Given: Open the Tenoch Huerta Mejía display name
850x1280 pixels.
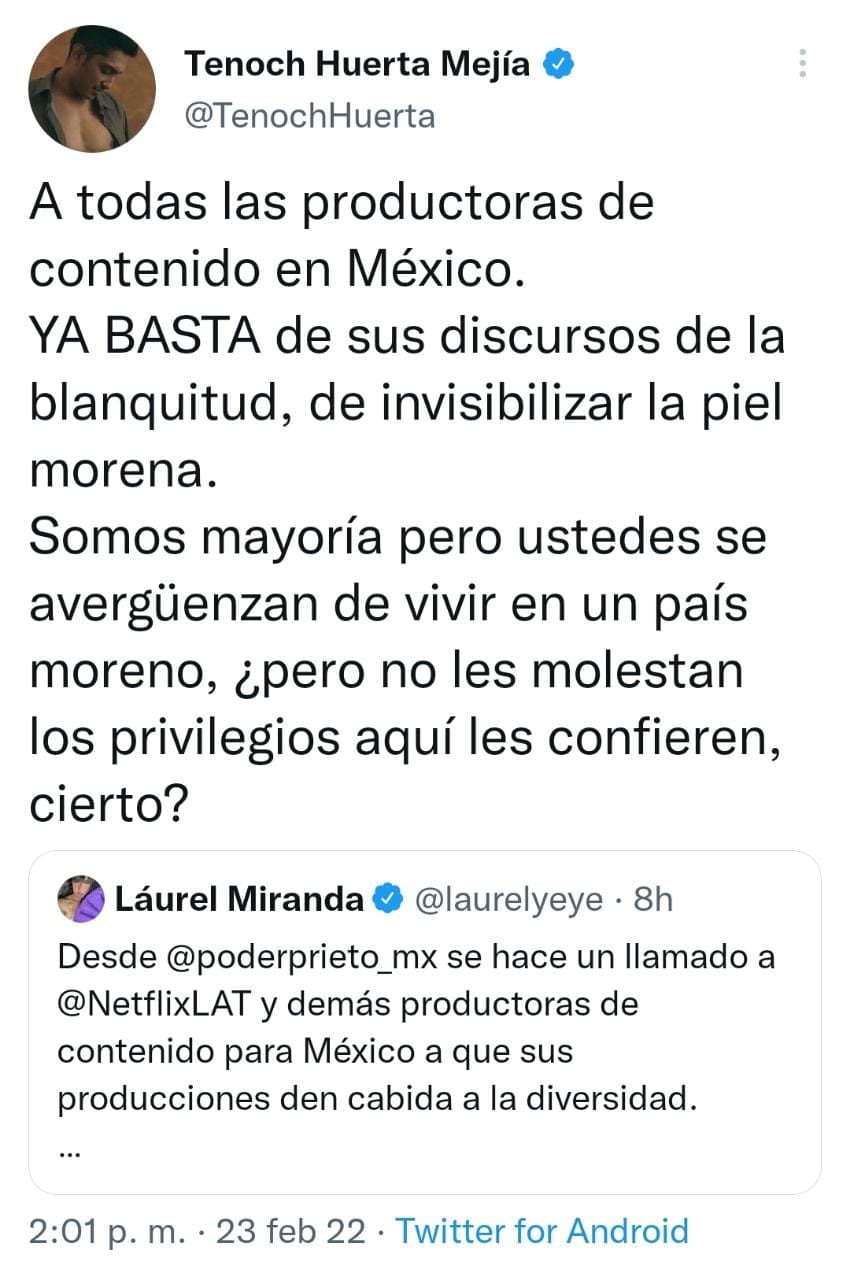Looking at the screenshot, I should coord(357,66).
